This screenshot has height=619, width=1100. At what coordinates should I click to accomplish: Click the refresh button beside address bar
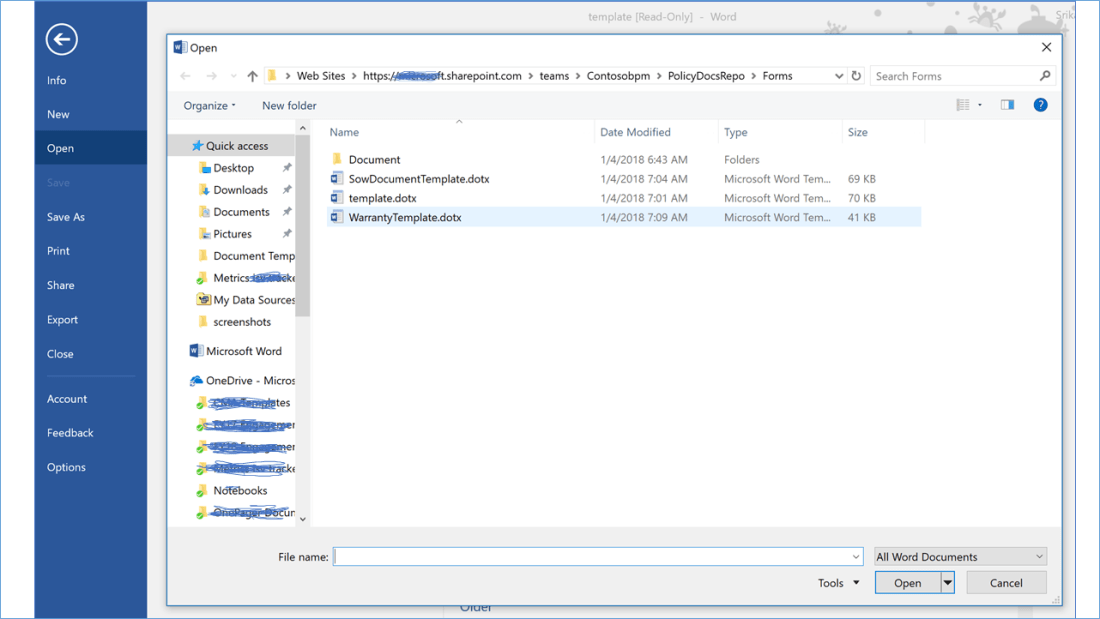coord(856,76)
